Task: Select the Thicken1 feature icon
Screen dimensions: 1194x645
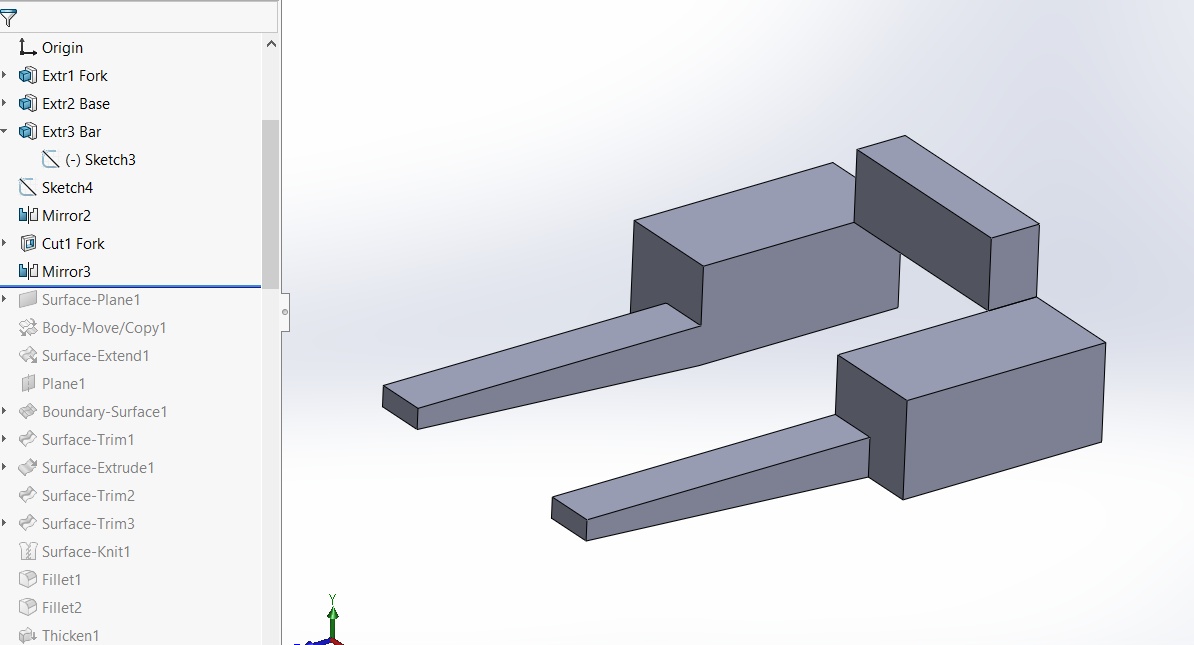Action: click(28, 635)
